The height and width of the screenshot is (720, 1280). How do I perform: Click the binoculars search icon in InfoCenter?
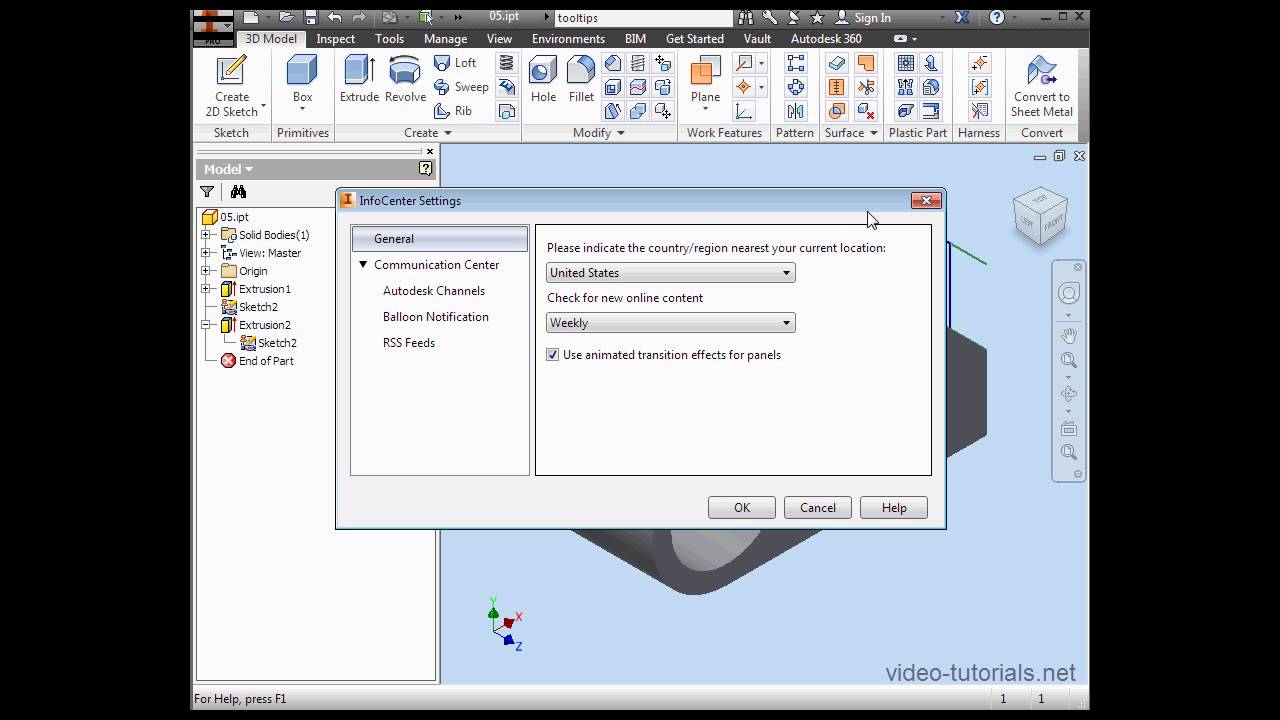(746, 17)
